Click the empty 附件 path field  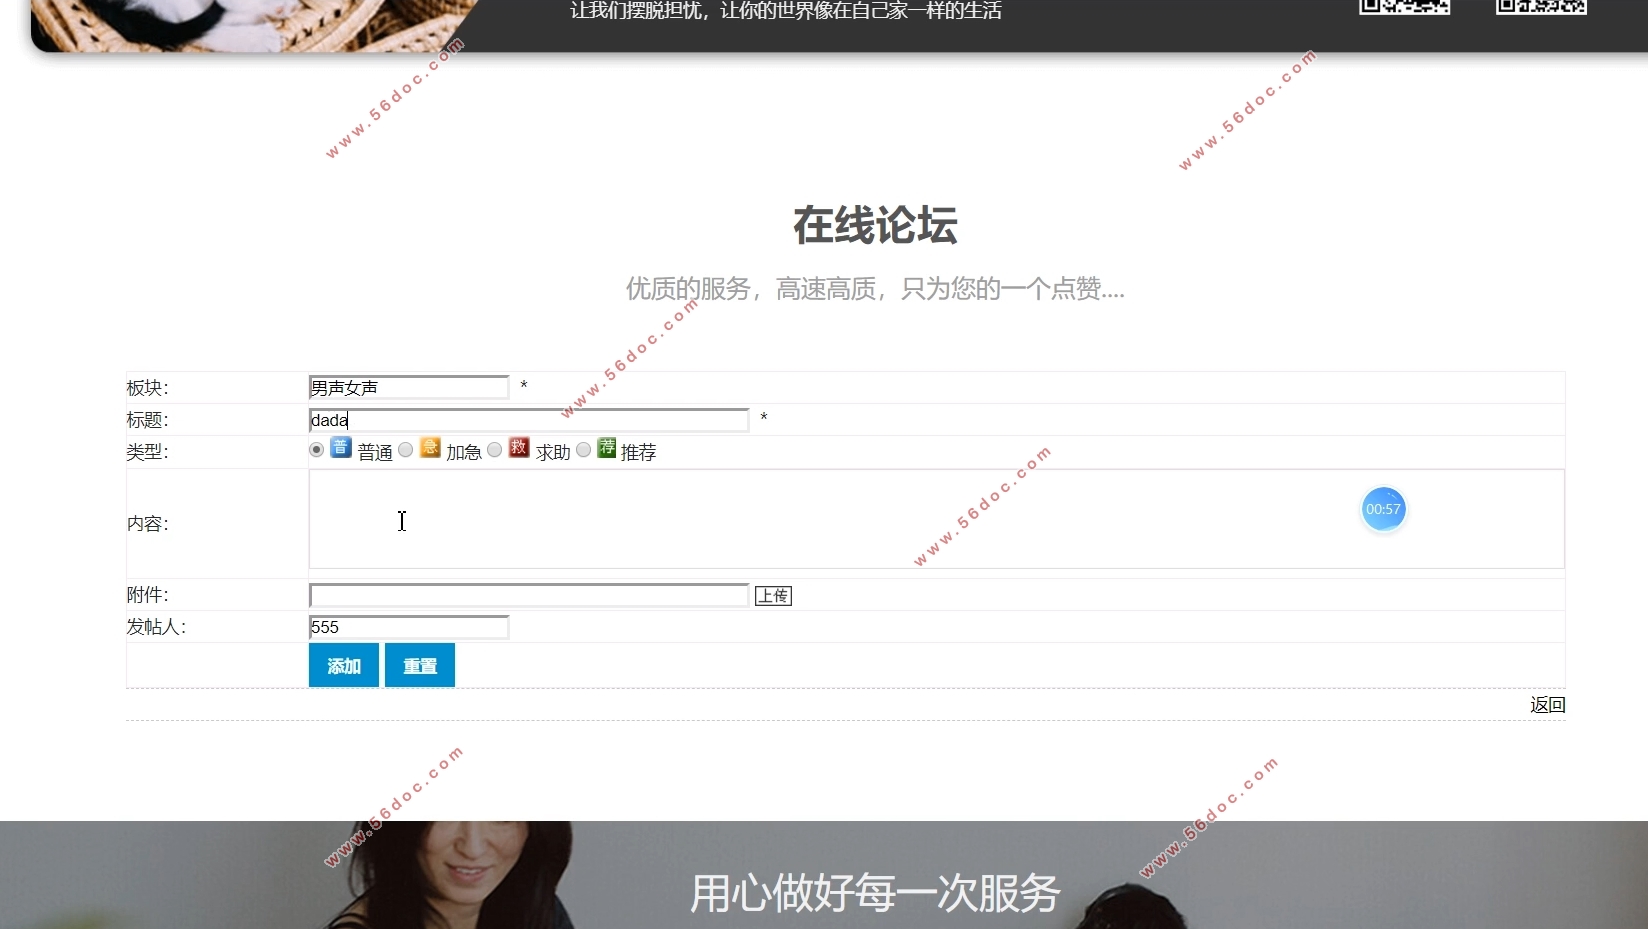pos(529,595)
